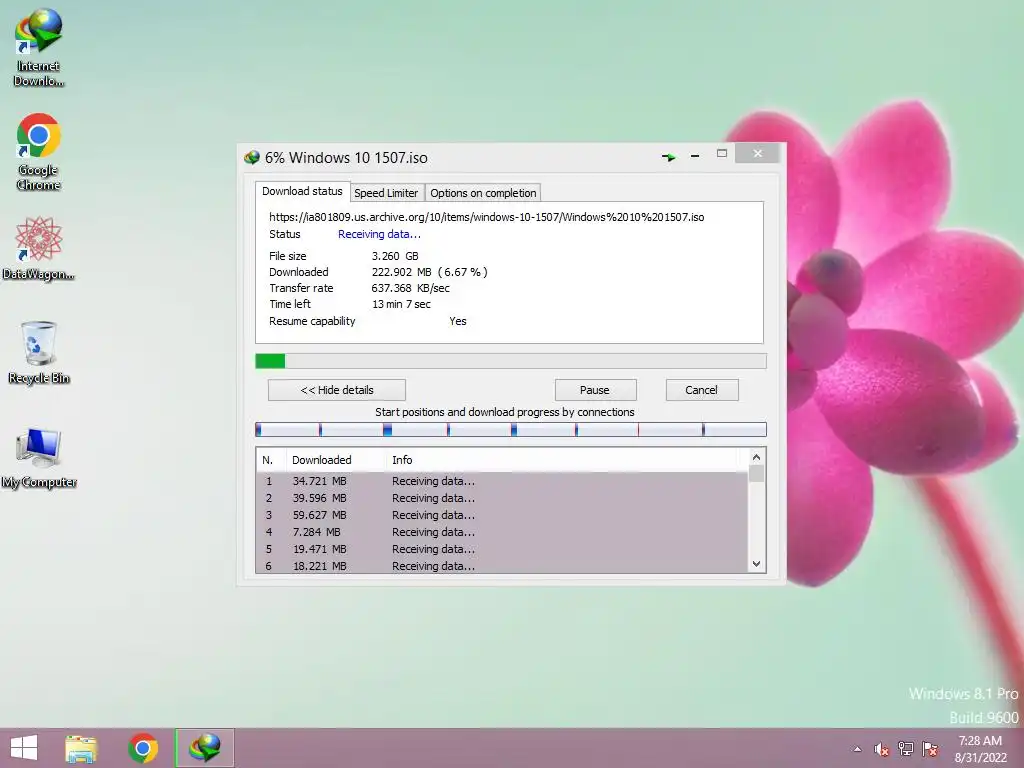The image size is (1024, 768).
Task: Click the 3.260 GB file size value
Action: (395, 256)
